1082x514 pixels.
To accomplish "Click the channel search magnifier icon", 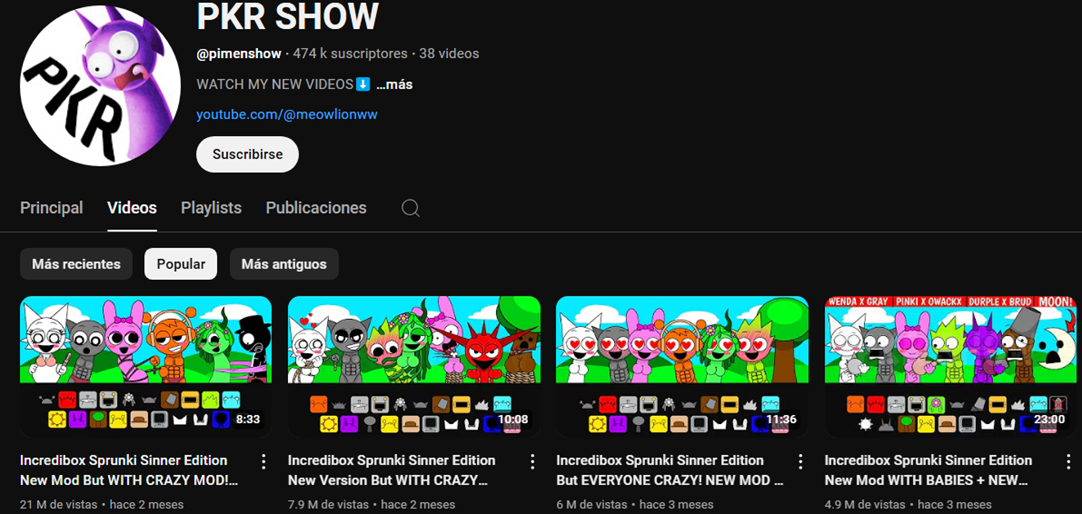I will tap(410, 208).
